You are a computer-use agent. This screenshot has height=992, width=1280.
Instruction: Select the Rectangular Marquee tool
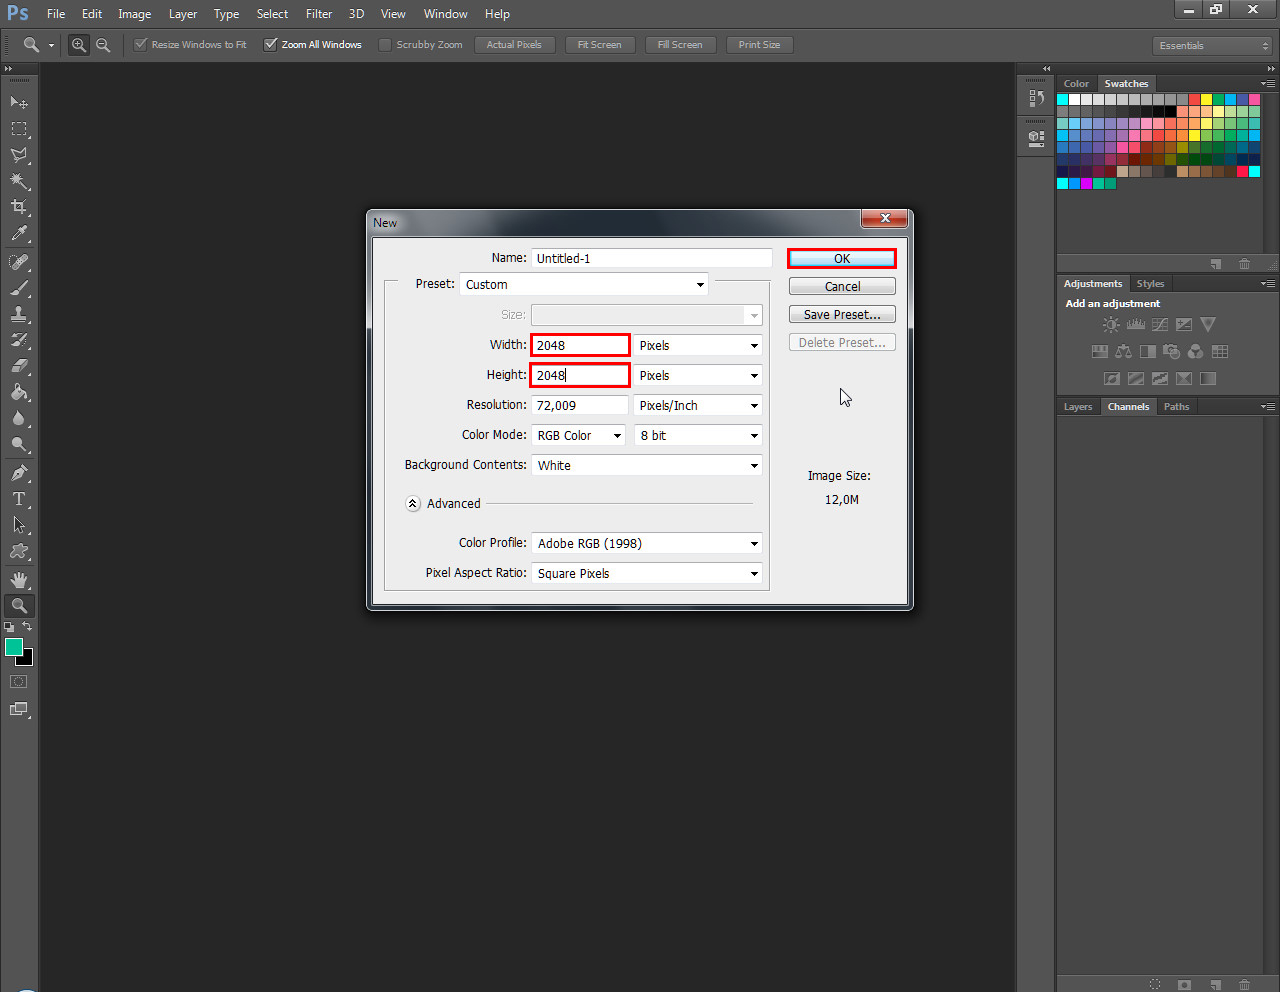point(19,129)
